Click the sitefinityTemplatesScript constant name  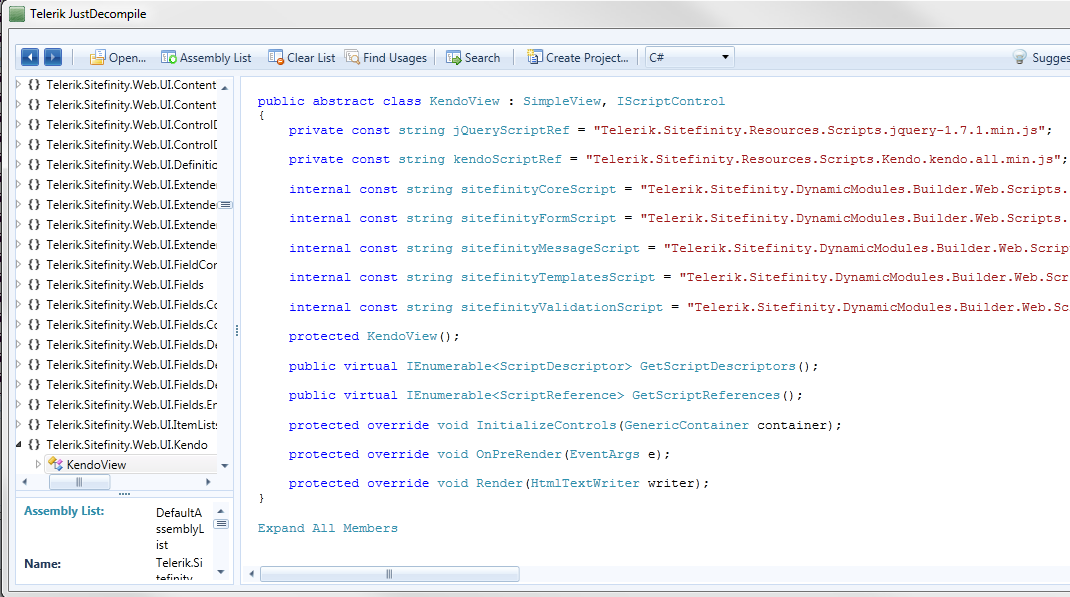[x=558, y=277]
